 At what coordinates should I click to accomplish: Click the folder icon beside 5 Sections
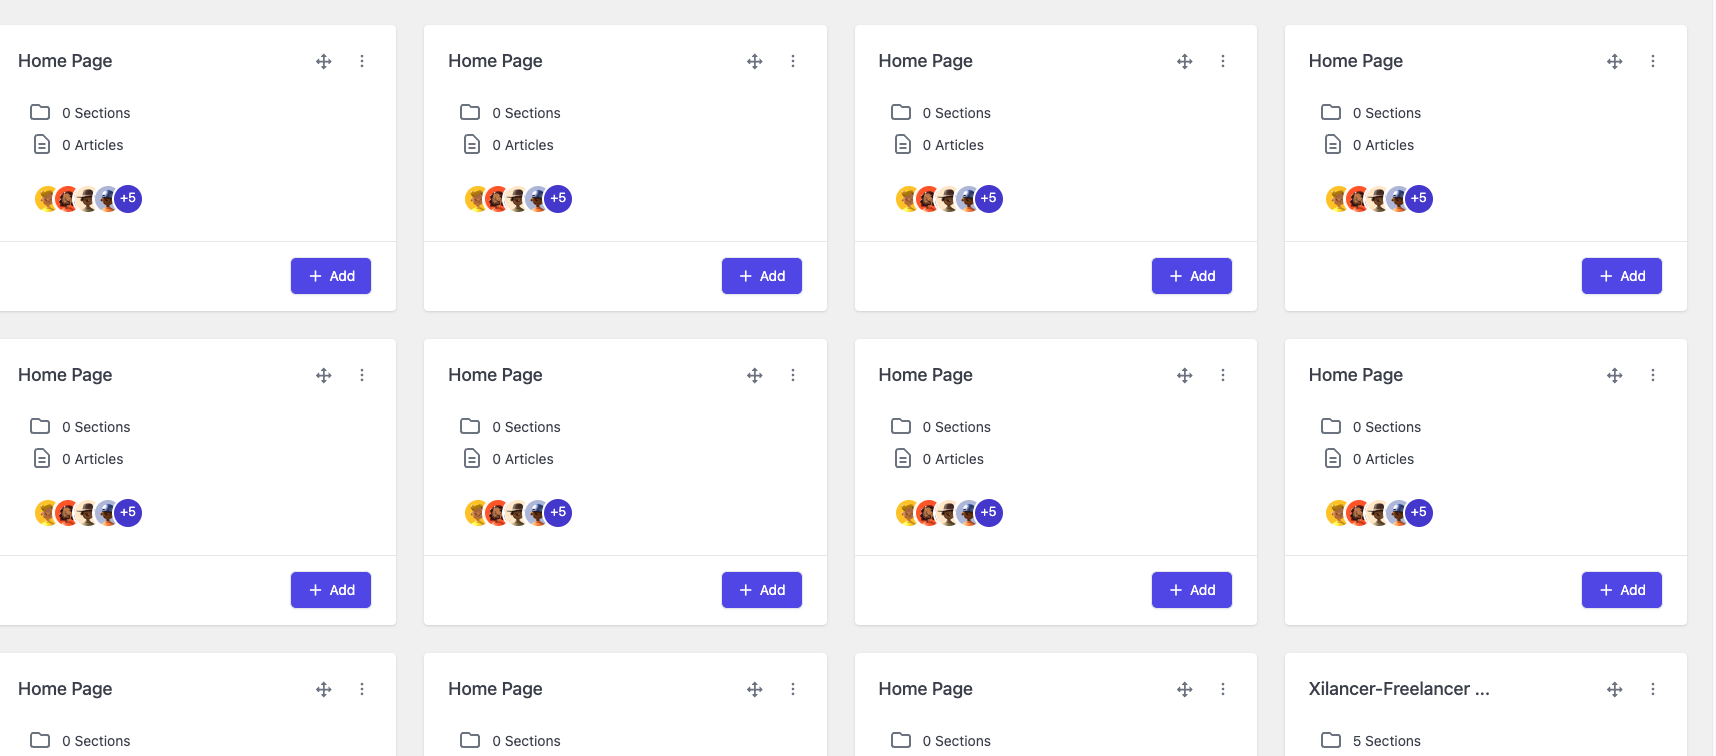(x=1330, y=740)
